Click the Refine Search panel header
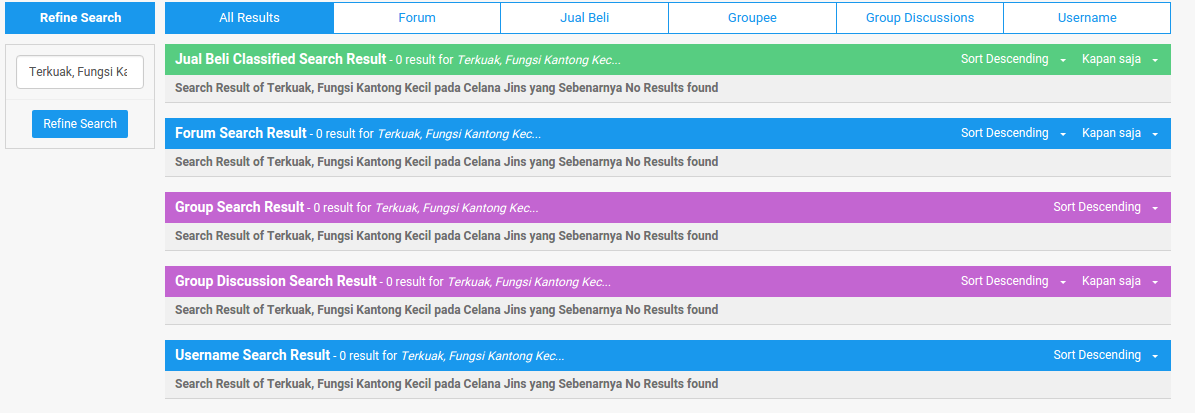This screenshot has height=413, width=1195. coord(80,18)
